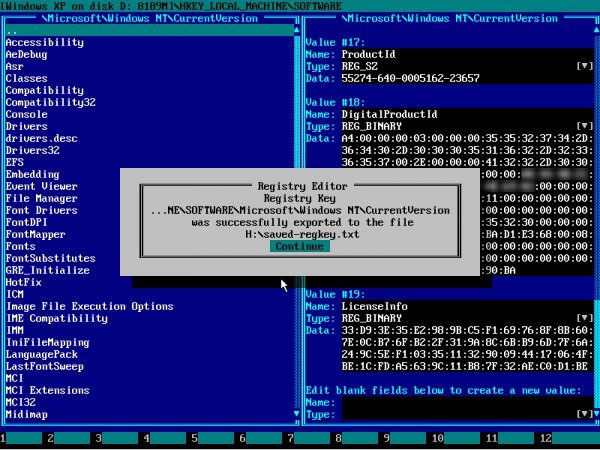This screenshot has width=600, height=450.
Task: Edit the DigitalProductId name field
Action: pos(467,114)
